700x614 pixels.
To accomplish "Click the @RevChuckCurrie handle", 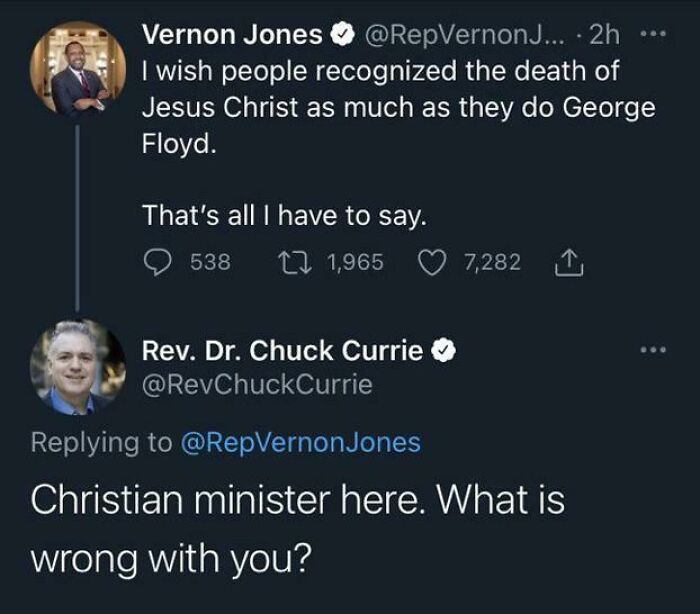I will tap(257, 384).
